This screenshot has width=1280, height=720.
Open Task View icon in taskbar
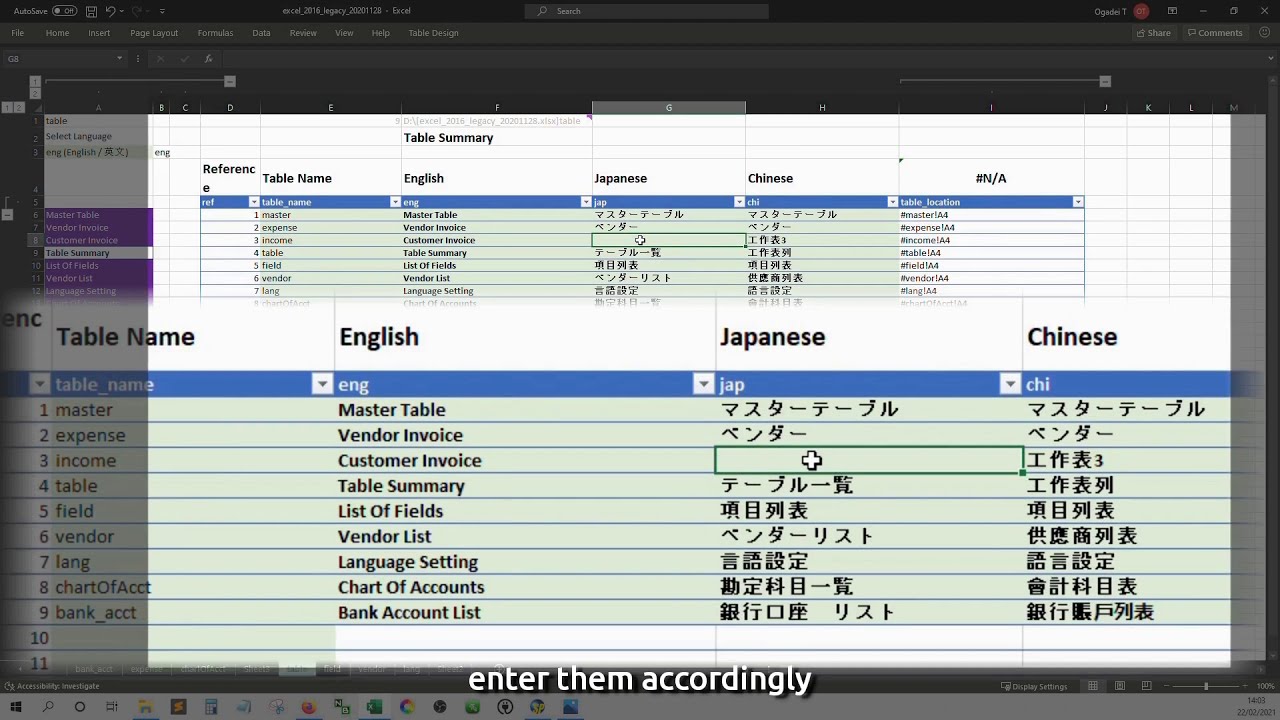112,707
